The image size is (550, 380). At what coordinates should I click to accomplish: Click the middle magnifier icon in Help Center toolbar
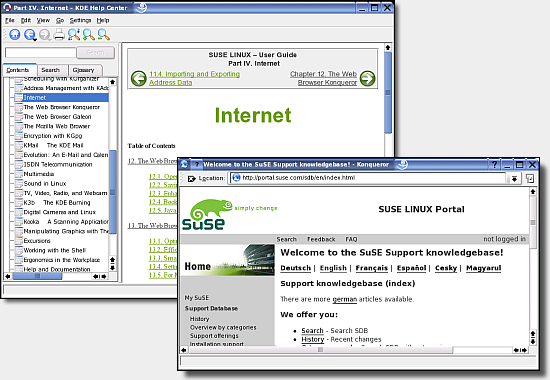(88, 34)
